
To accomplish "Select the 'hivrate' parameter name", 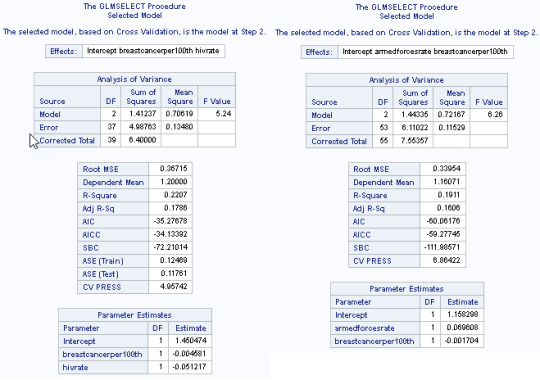I will pyautogui.click(x=75, y=368).
